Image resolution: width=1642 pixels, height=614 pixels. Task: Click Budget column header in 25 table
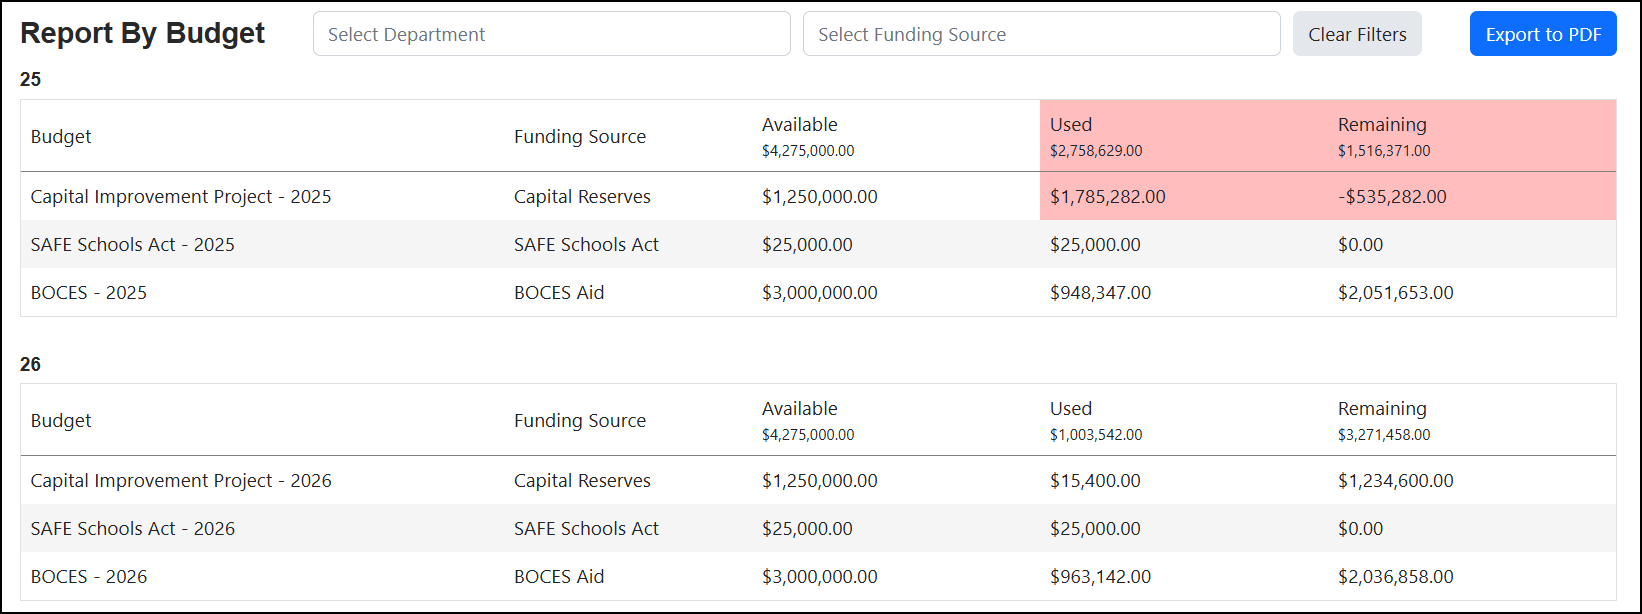click(x=61, y=137)
